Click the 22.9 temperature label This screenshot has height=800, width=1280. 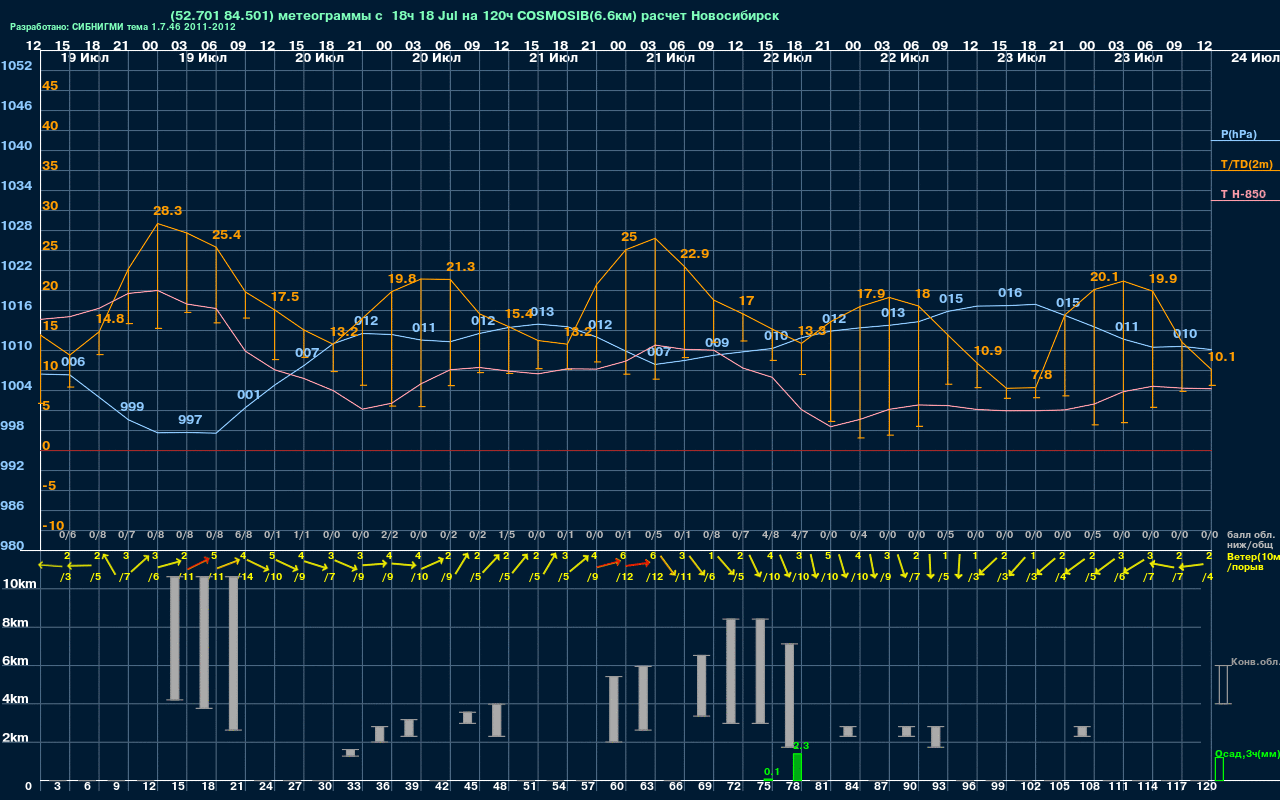[694, 254]
